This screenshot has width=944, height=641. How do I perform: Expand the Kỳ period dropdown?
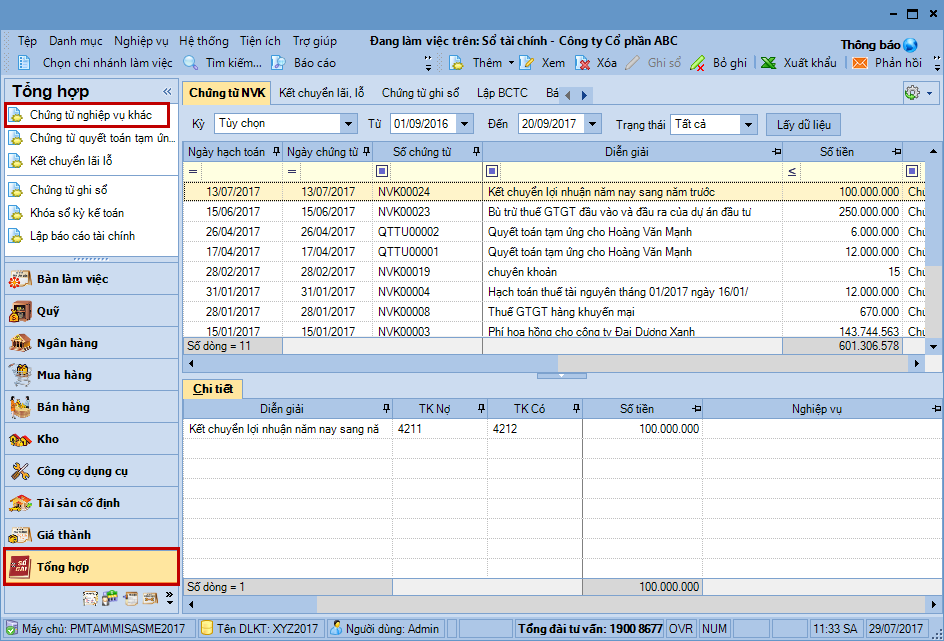[348, 124]
